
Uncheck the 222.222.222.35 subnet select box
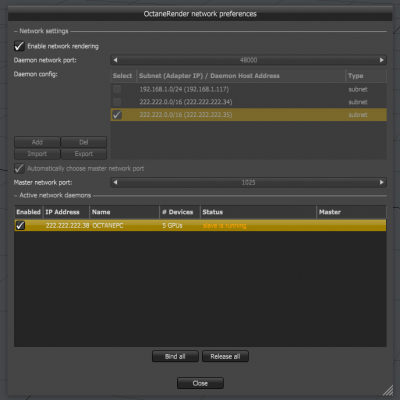coord(117,115)
